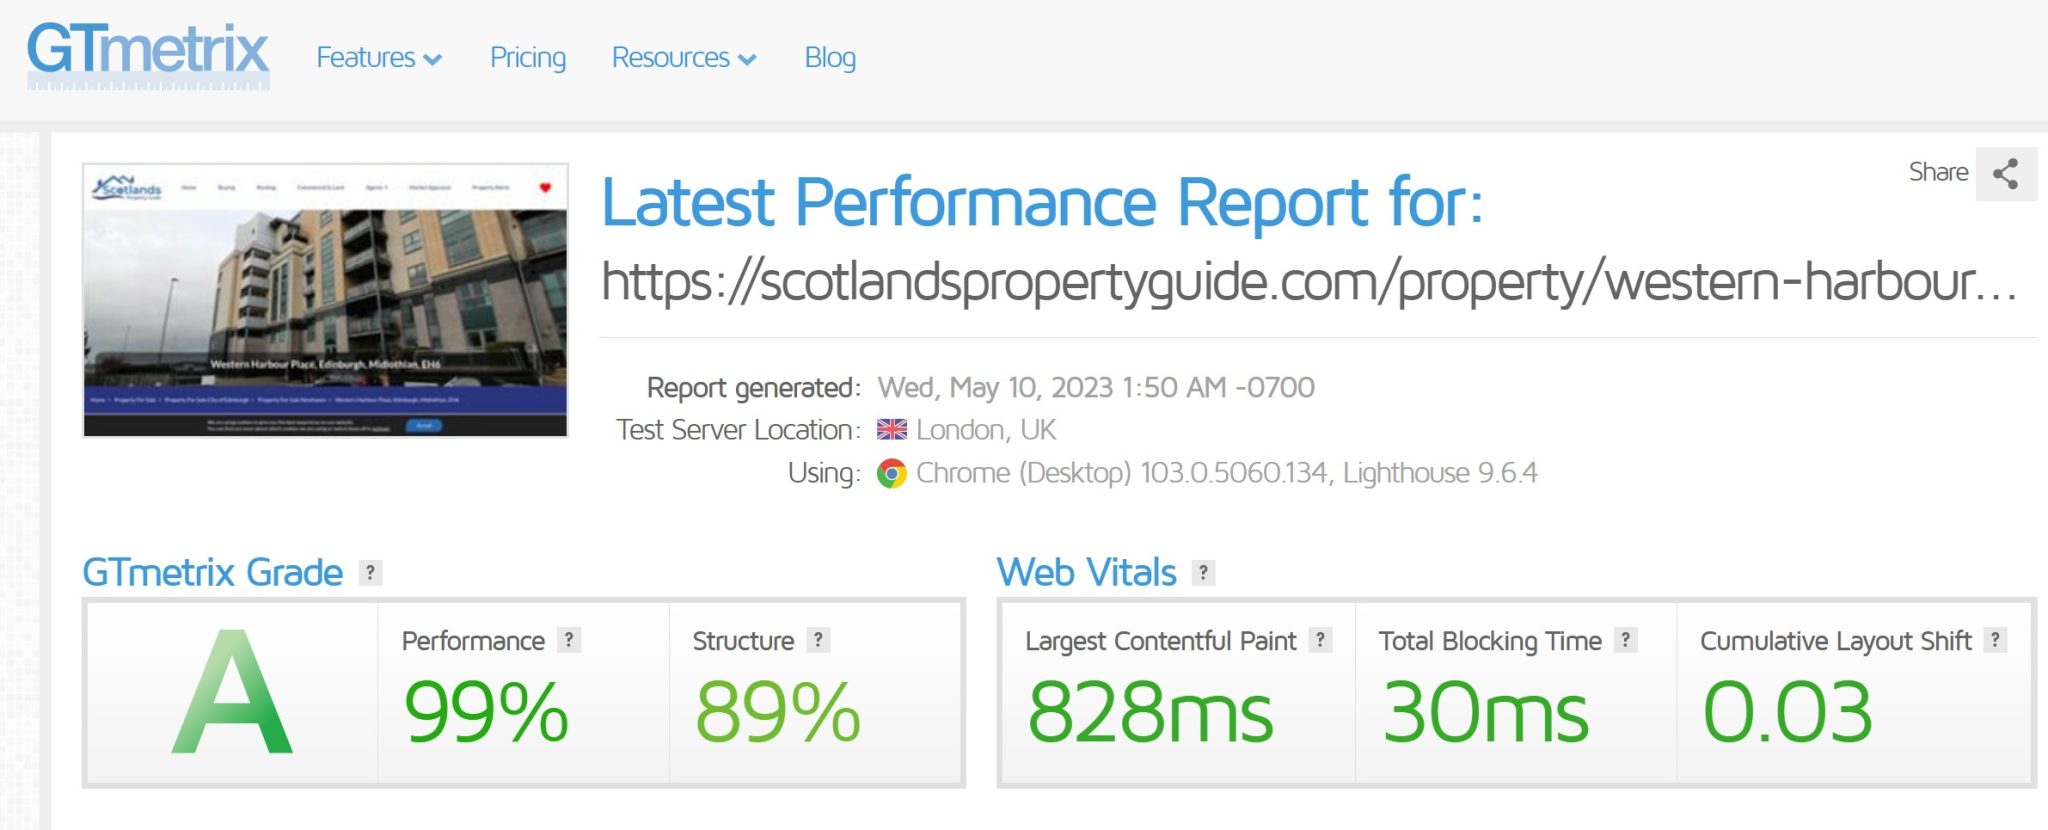Image resolution: width=2048 pixels, height=830 pixels.
Task: Open the Web Vitals help icon
Action: [x=1204, y=573]
